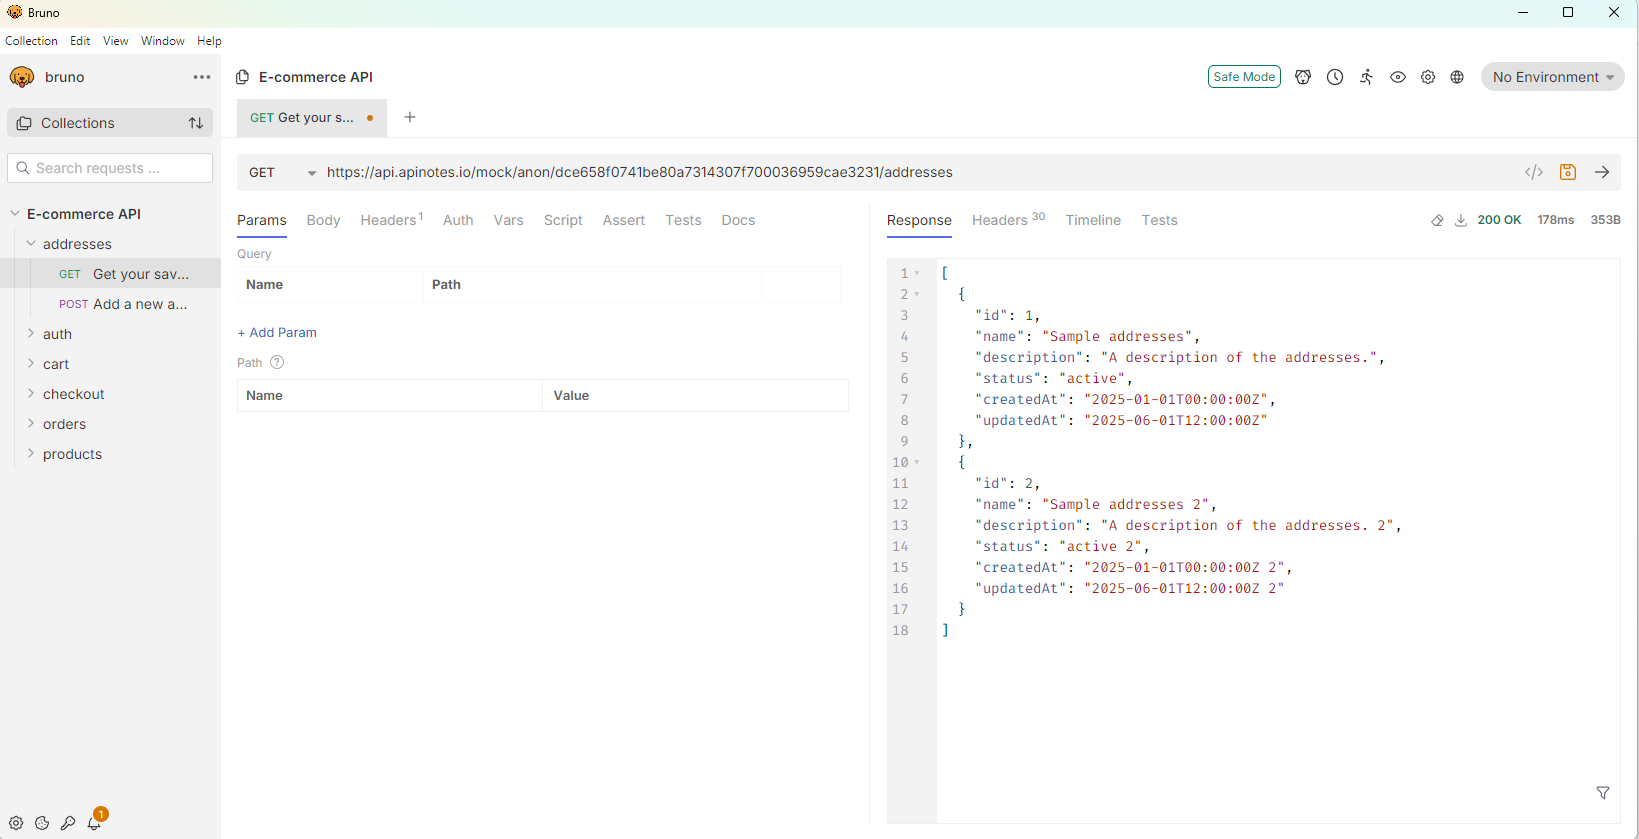
Task: Switch to the request Headers tab
Action: pos(391,220)
